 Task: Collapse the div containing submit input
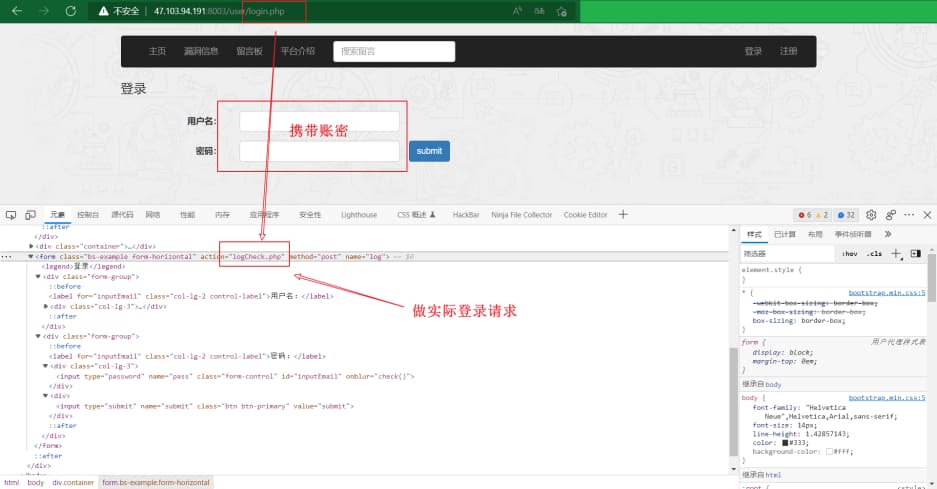(x=45, y=396)
